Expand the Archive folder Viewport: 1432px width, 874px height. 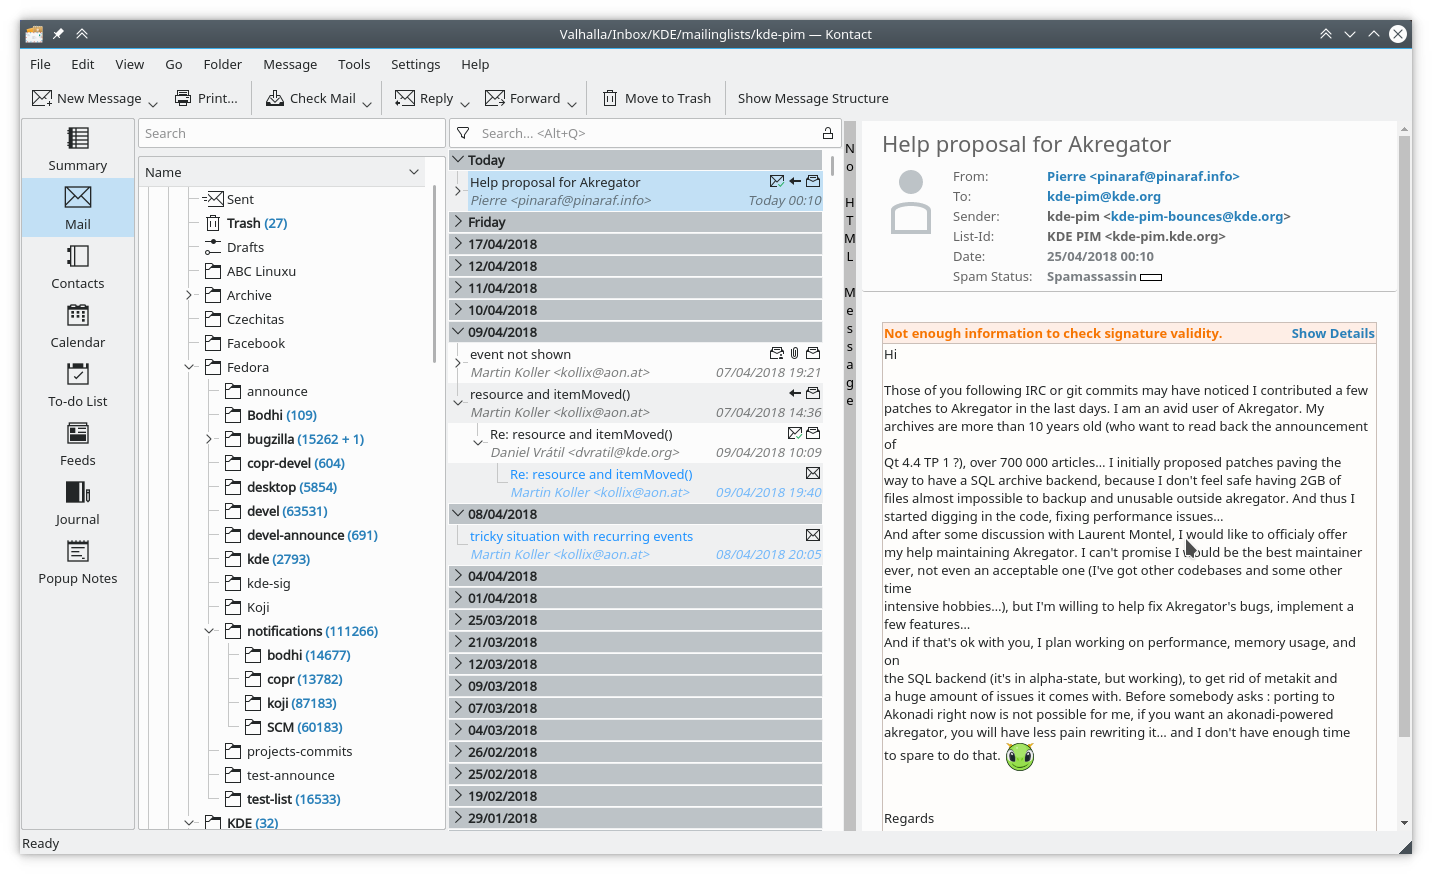[189, 295]
